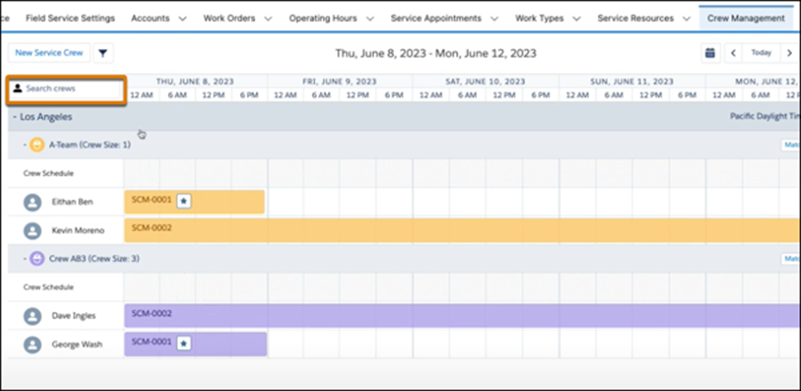Click star icon on George Wash's SCM-0001
801x391 pixels.
pos(184,343)
